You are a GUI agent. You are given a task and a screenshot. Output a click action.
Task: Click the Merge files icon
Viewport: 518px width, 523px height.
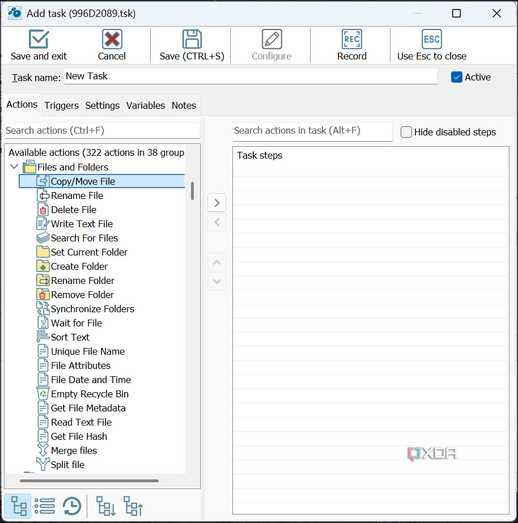(43, 450)
